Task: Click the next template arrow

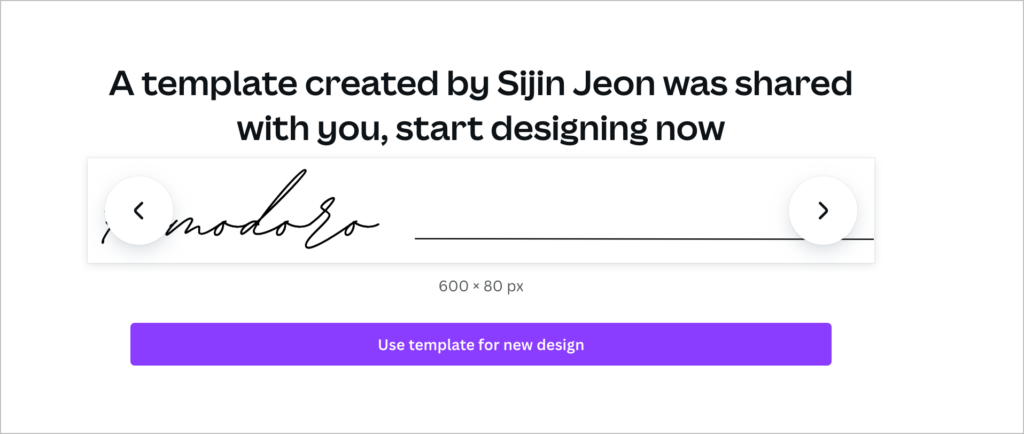Action: [823, 210]
